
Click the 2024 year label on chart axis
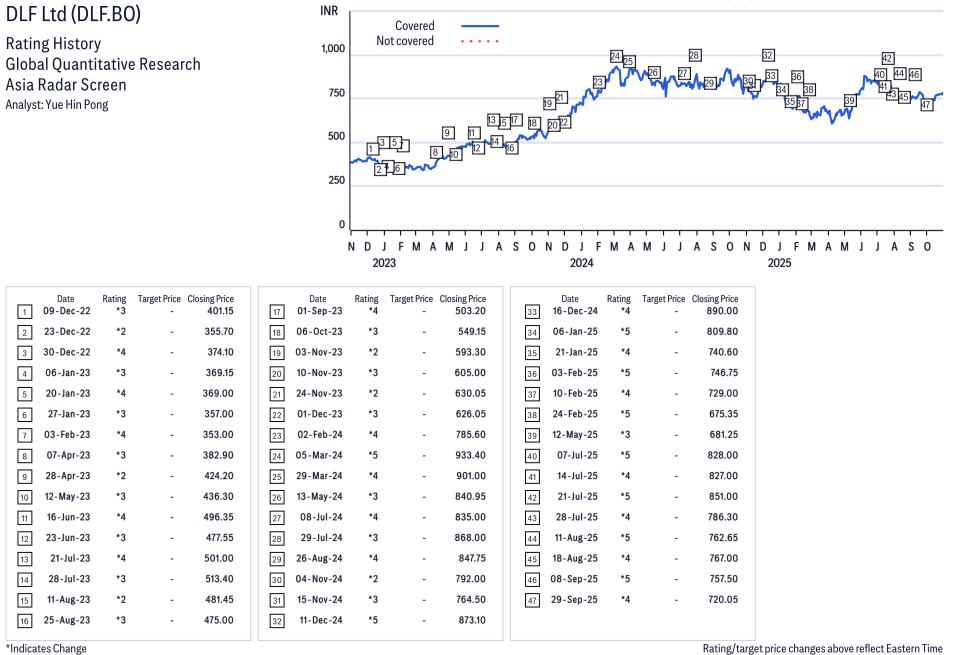581,263
